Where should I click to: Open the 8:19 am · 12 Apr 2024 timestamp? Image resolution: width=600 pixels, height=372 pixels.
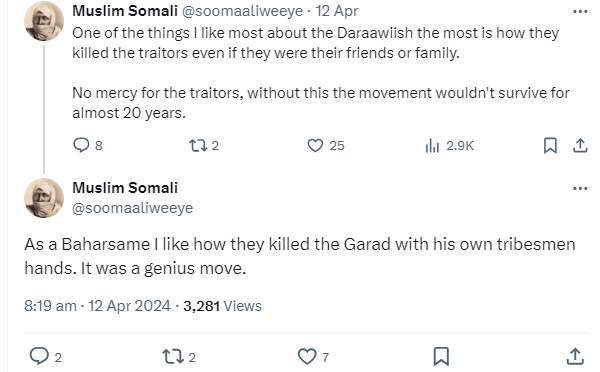click(x=97, y=306)
